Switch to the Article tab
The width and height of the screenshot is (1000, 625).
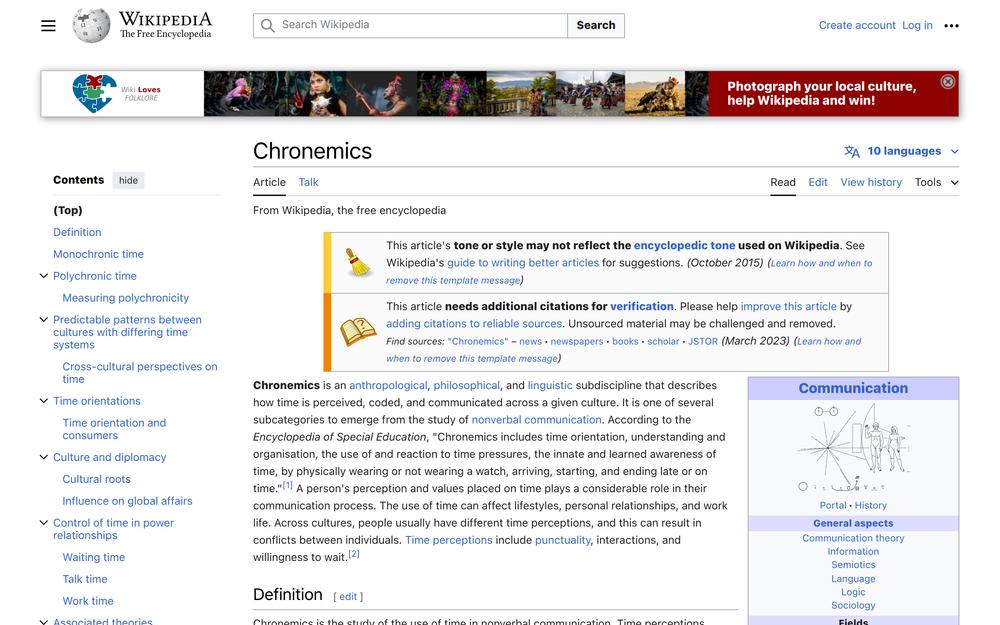tap(269, 182)
